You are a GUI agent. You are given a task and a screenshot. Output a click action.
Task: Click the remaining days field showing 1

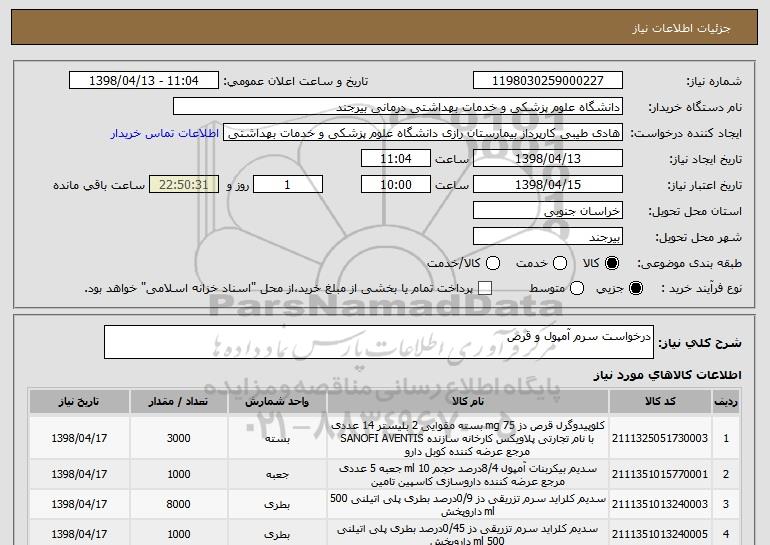point(288,185)
